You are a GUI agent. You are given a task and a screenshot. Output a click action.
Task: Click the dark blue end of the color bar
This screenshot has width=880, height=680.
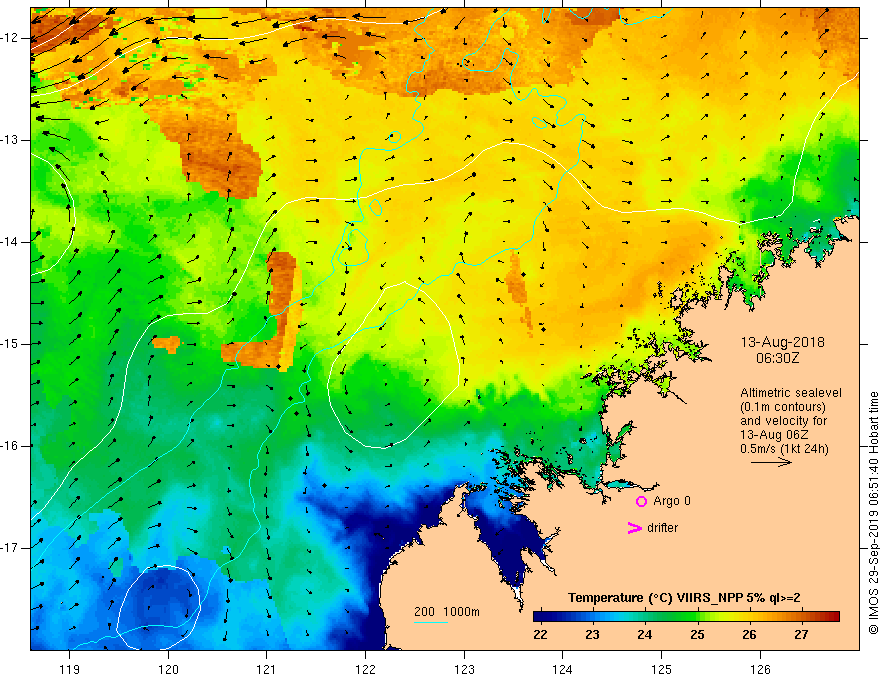point(539,617)
